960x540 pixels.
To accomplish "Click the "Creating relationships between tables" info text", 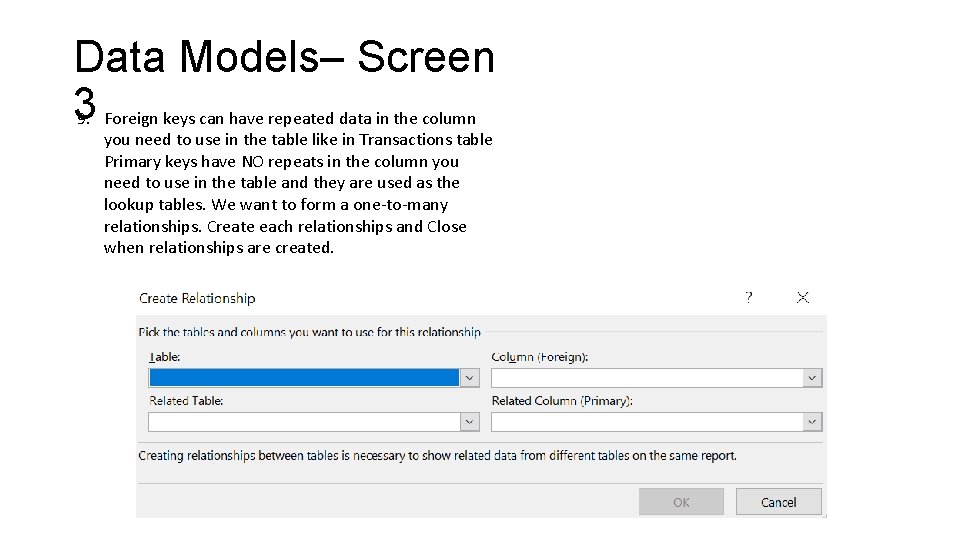I will (437, 456).
